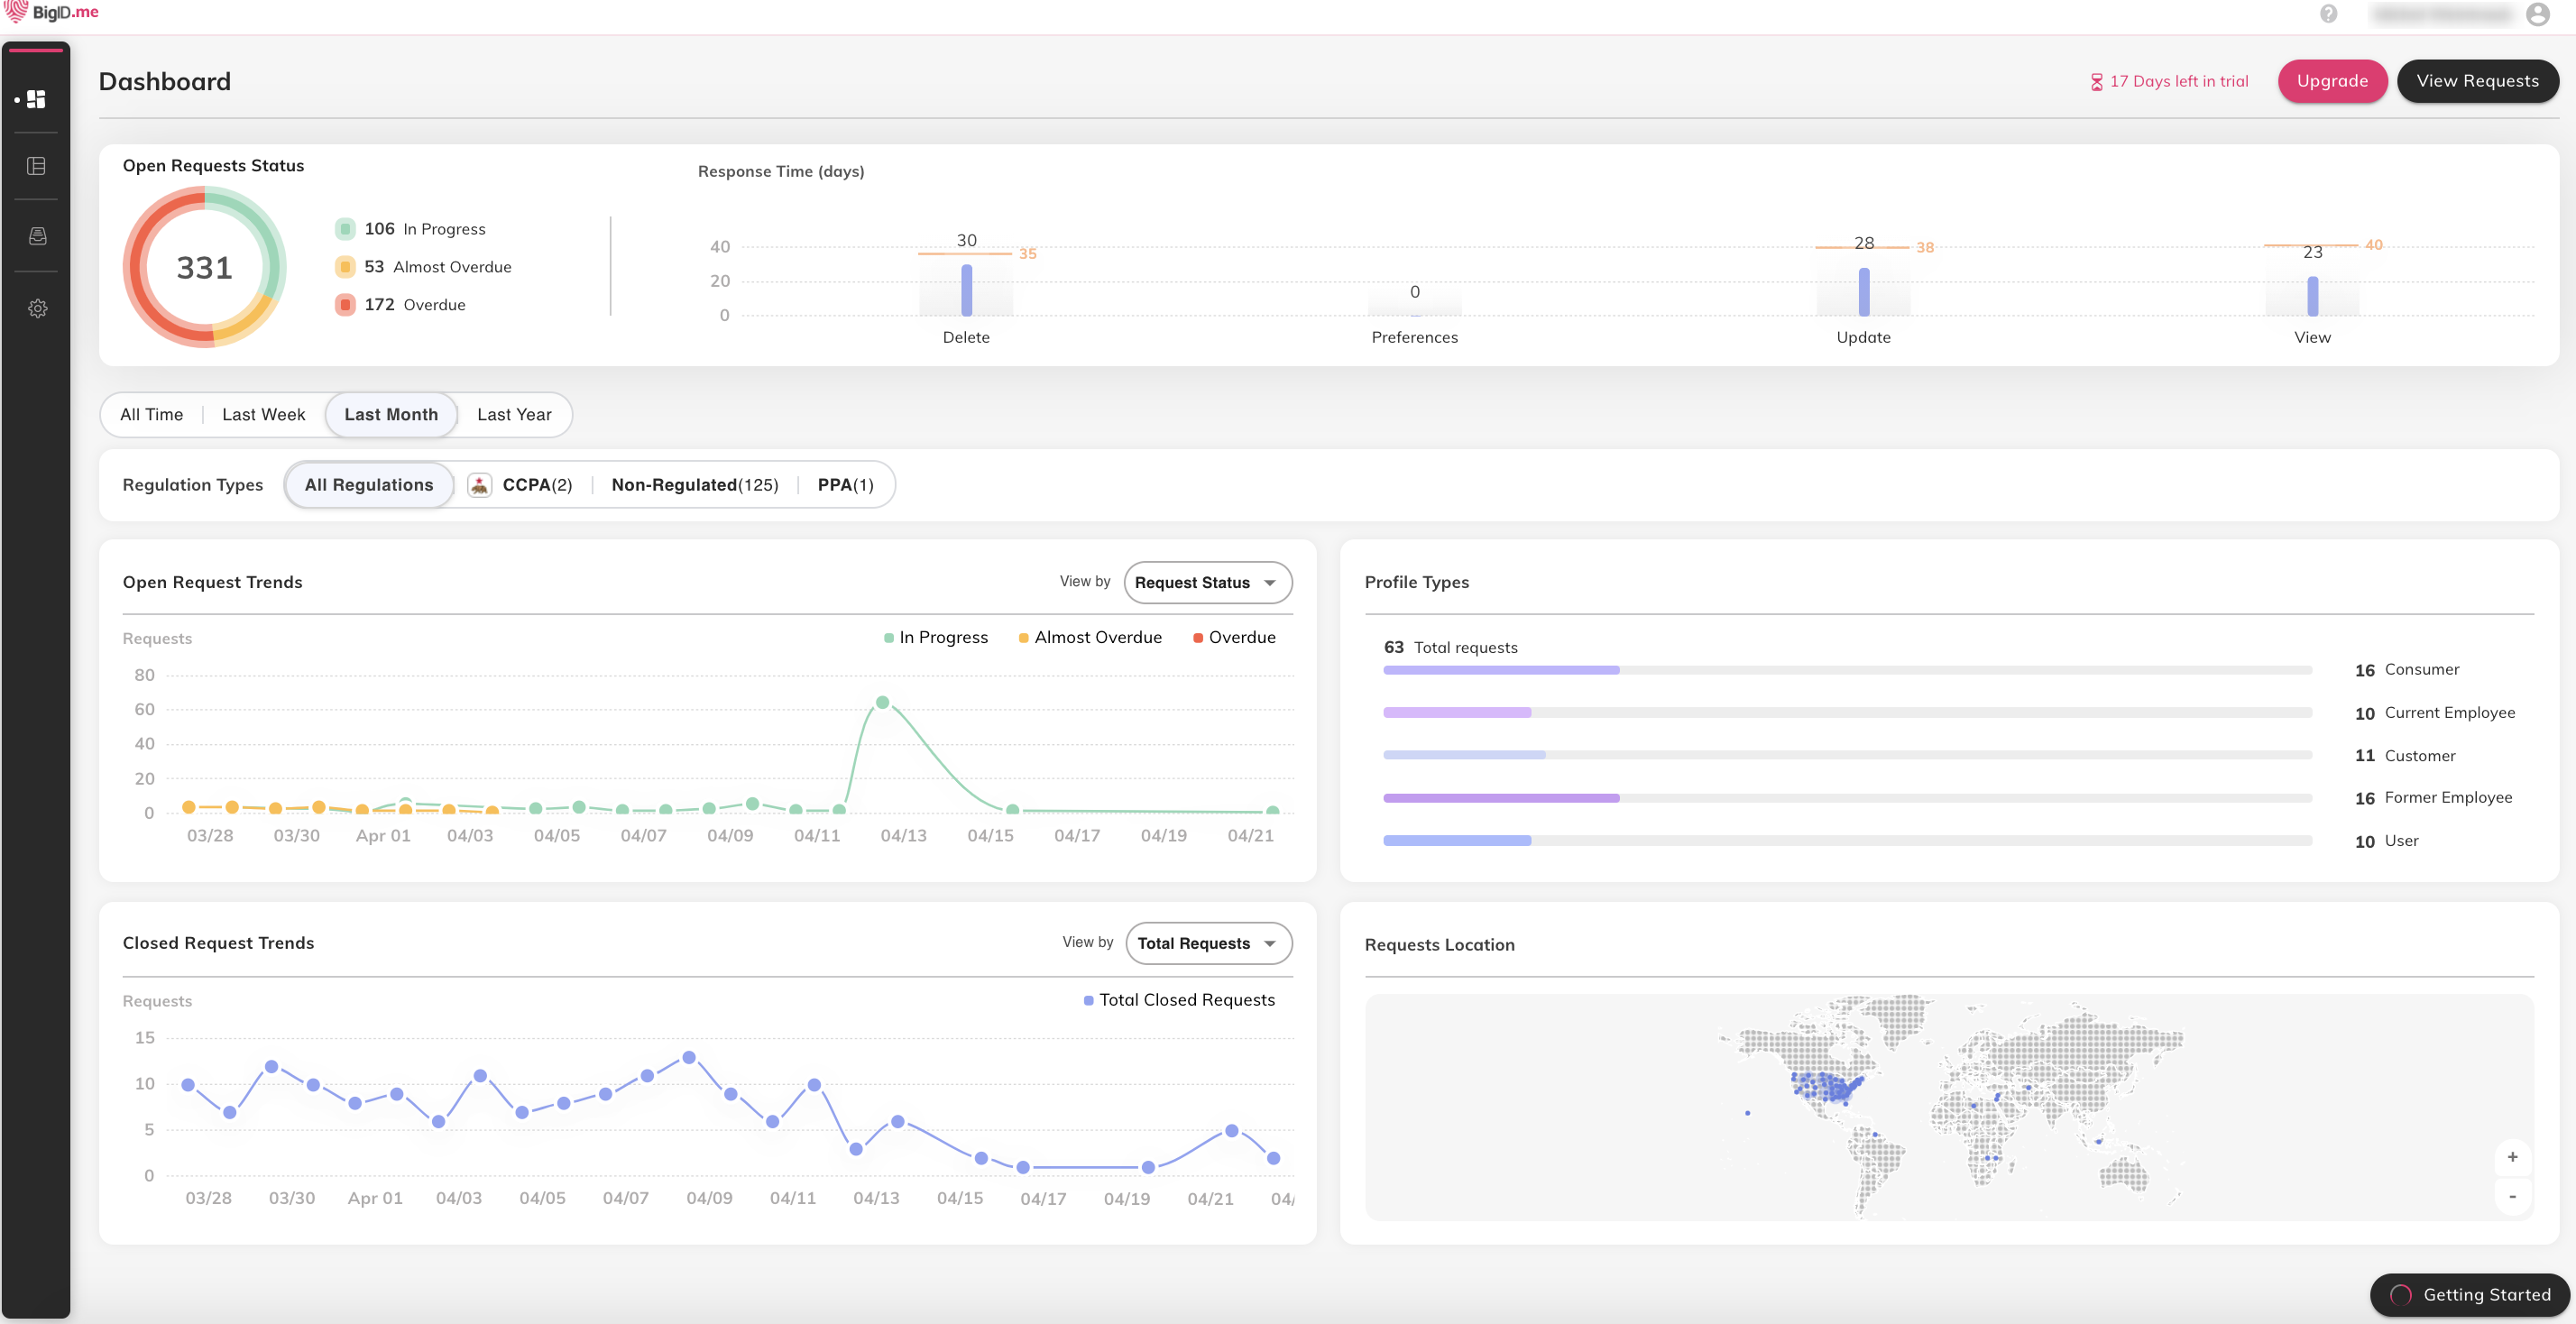The height and width of the screenshot is (1324, 2576).
Task: Zoom out on the requests map
Action: coord(2512,1196)
